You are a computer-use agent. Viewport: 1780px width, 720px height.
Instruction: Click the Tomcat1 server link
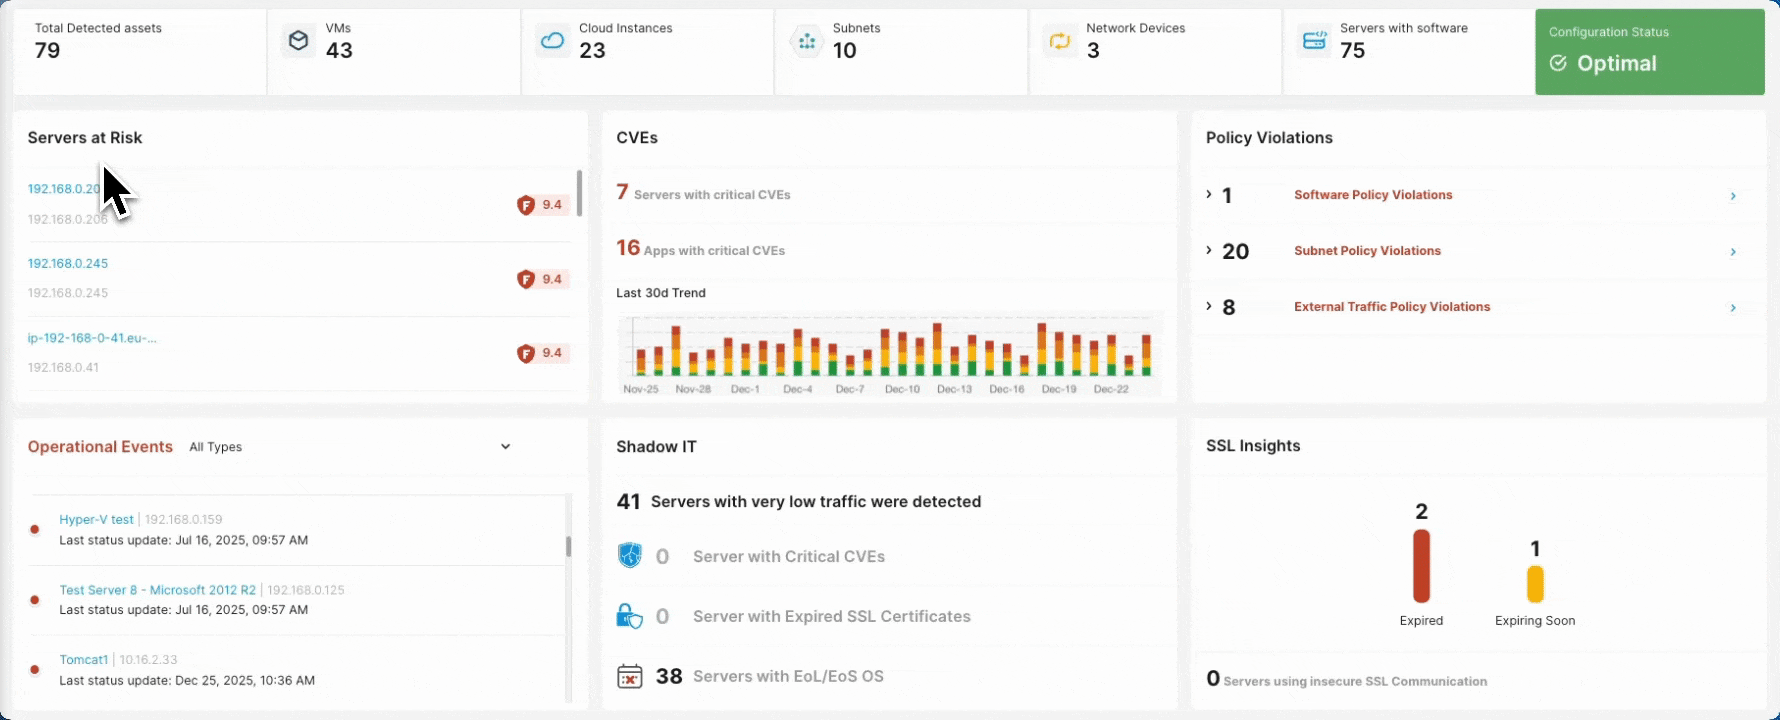(83, 660)
